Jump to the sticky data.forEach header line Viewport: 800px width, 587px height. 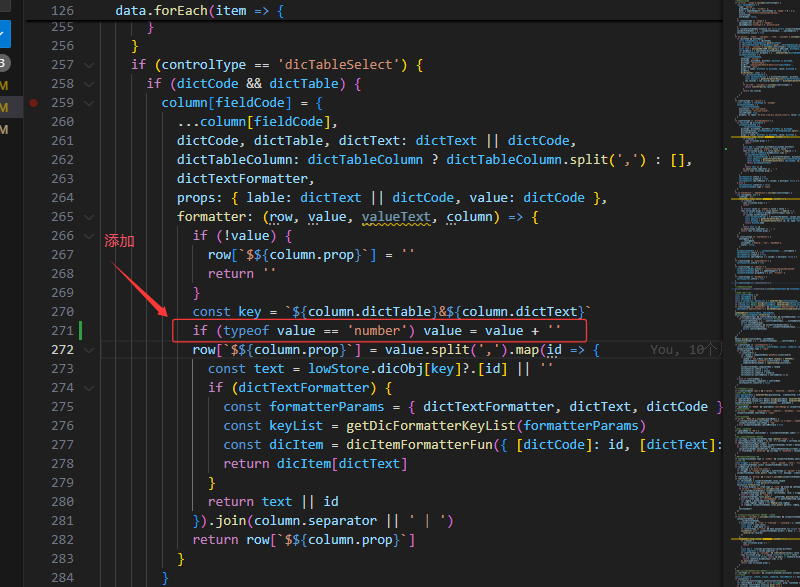[x=200, y=12]
